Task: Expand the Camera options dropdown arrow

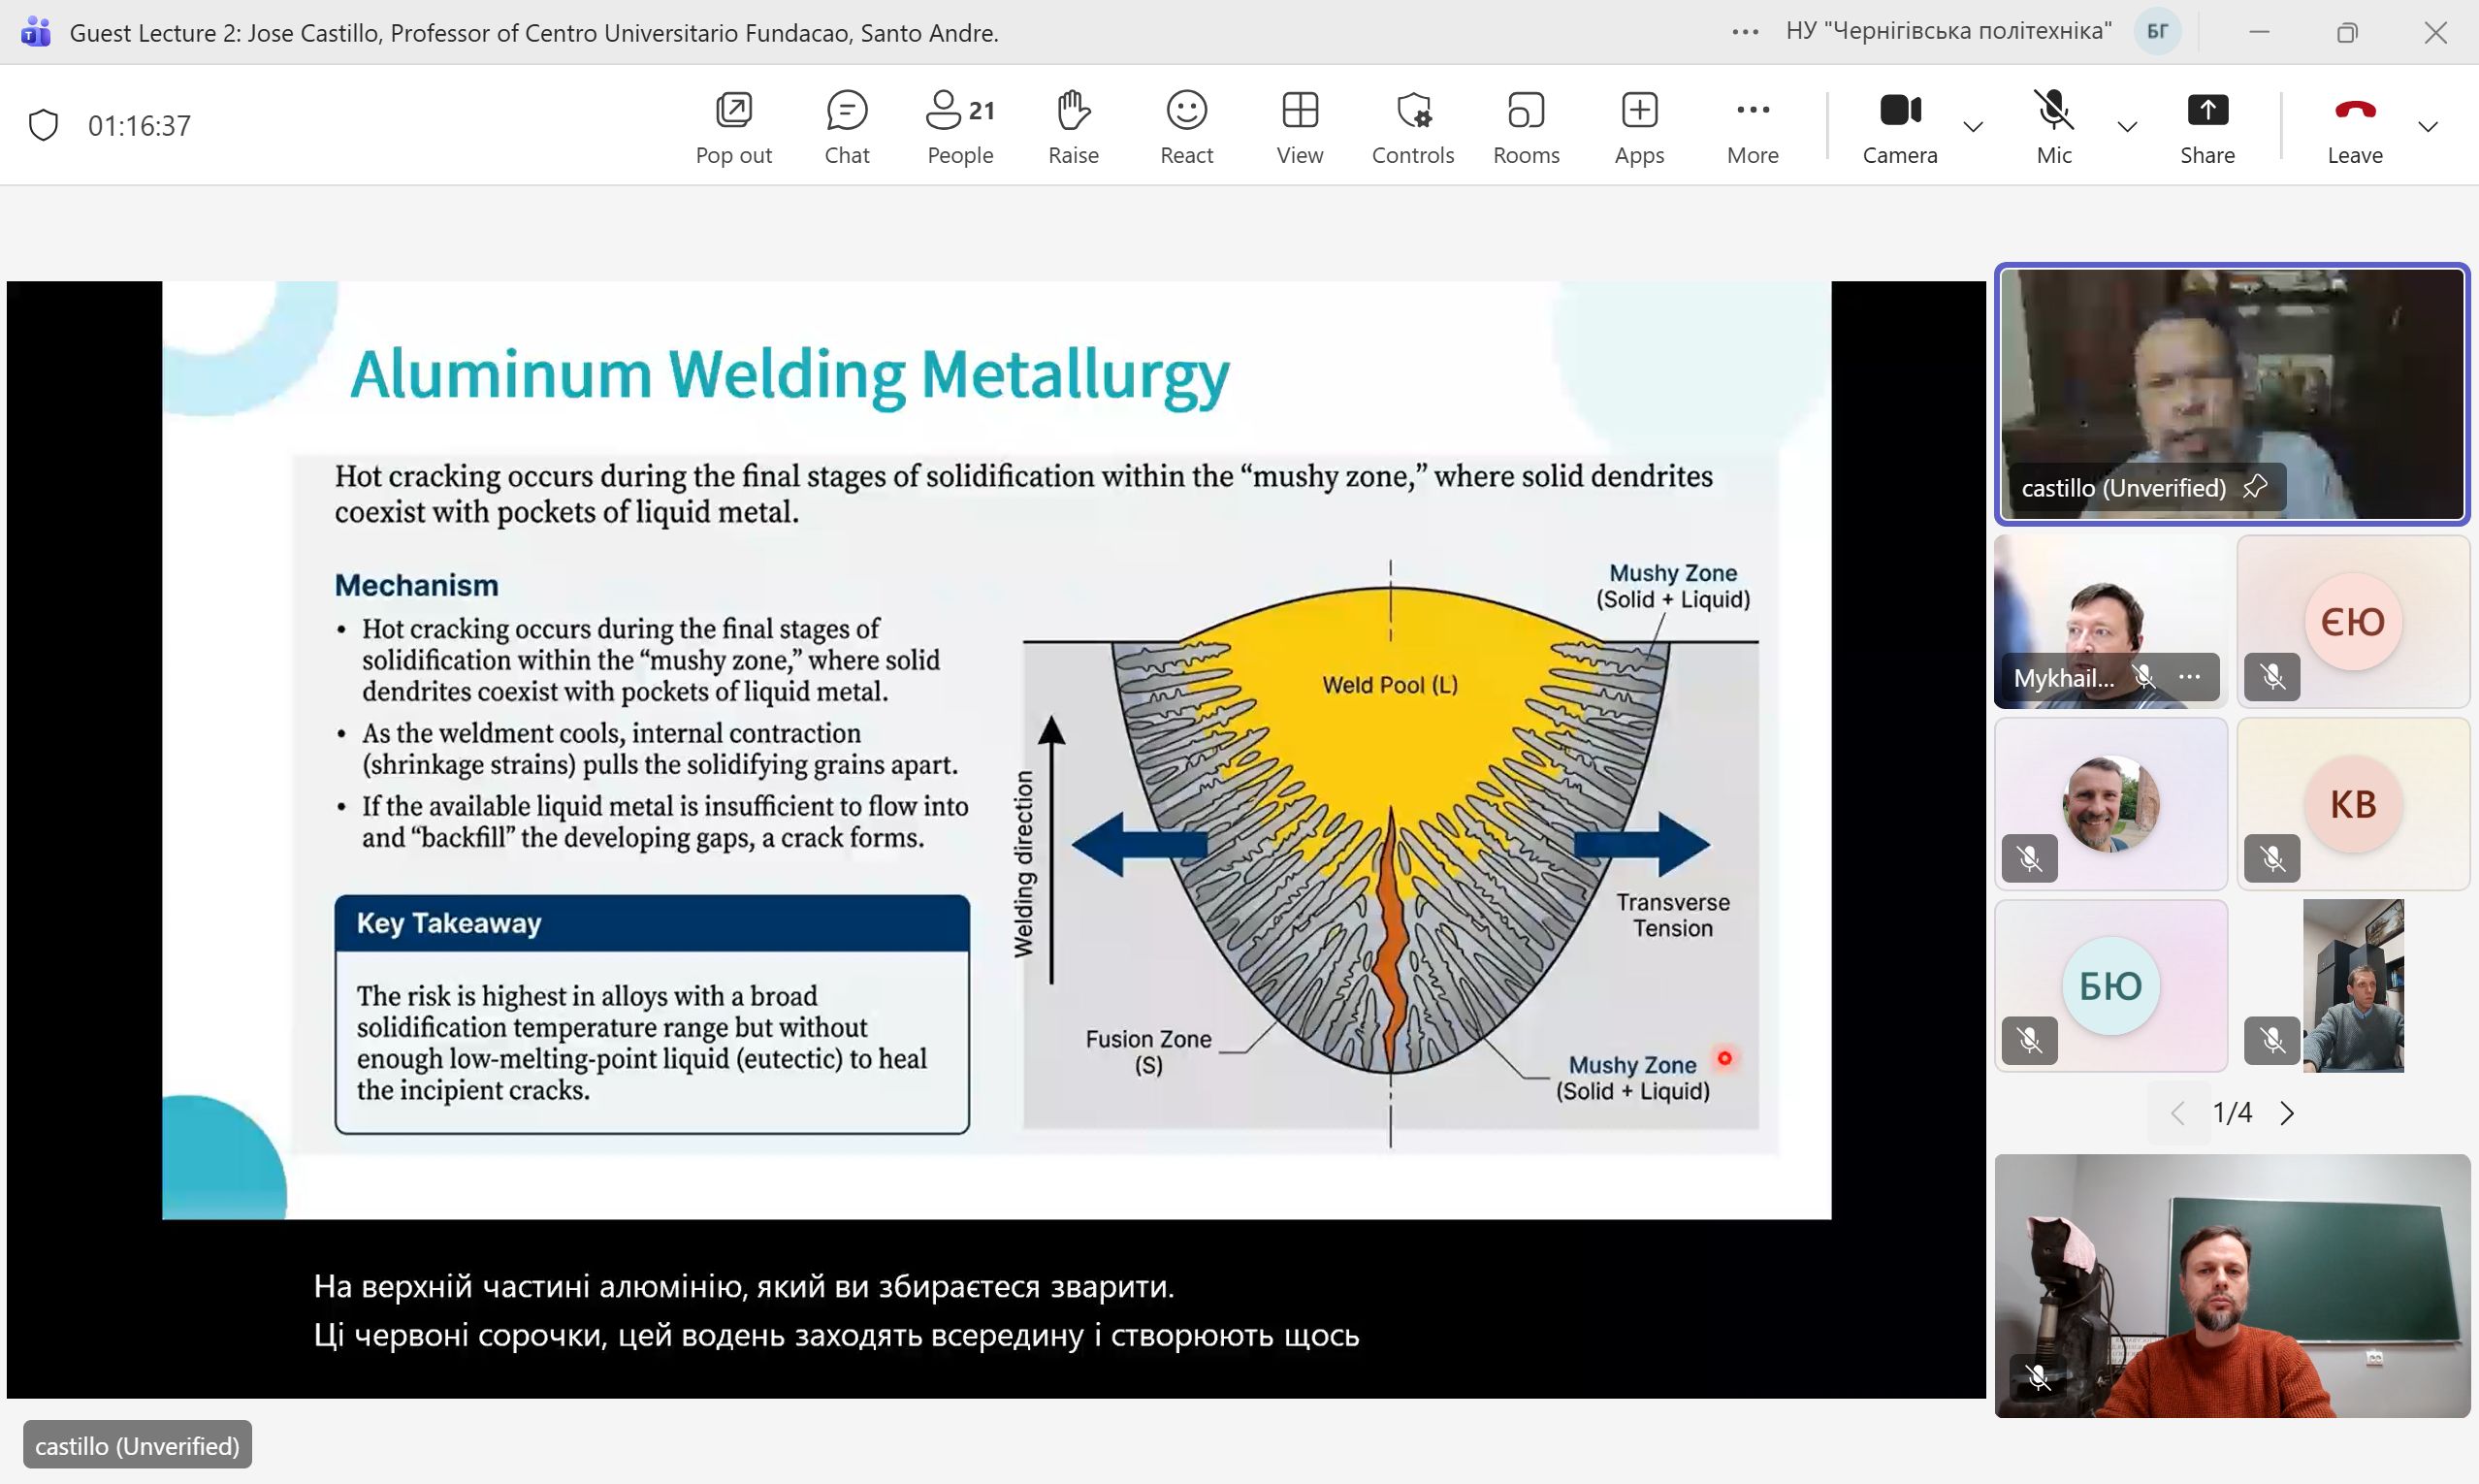Action: 1973,127
